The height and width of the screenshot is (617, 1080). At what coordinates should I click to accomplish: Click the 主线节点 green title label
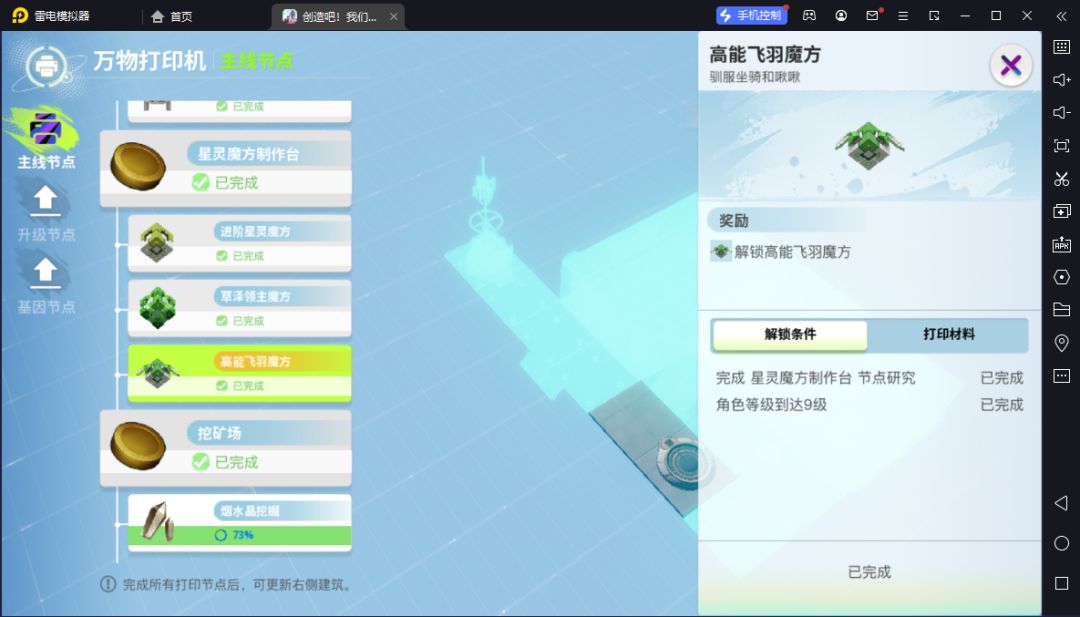pos(256,61)
